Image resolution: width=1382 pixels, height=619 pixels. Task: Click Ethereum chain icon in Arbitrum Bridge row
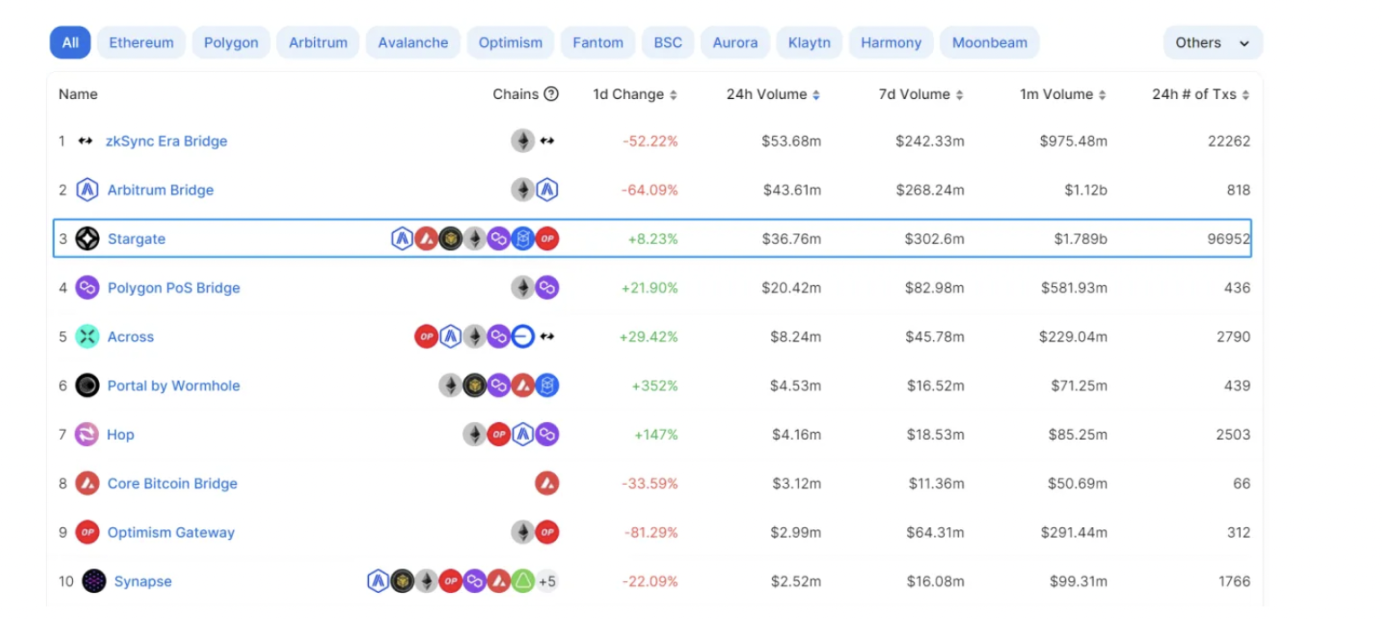[x=523, y=190]
